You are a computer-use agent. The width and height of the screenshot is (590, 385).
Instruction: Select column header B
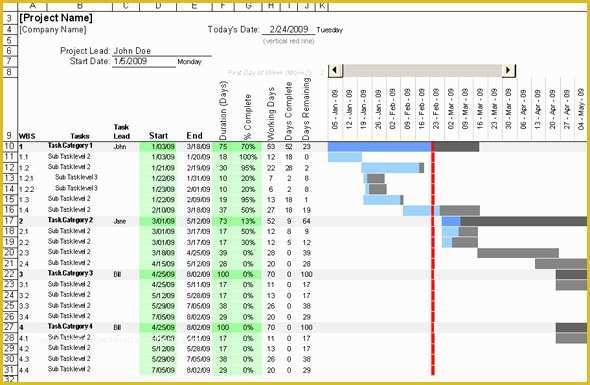(x=79, y=6)
